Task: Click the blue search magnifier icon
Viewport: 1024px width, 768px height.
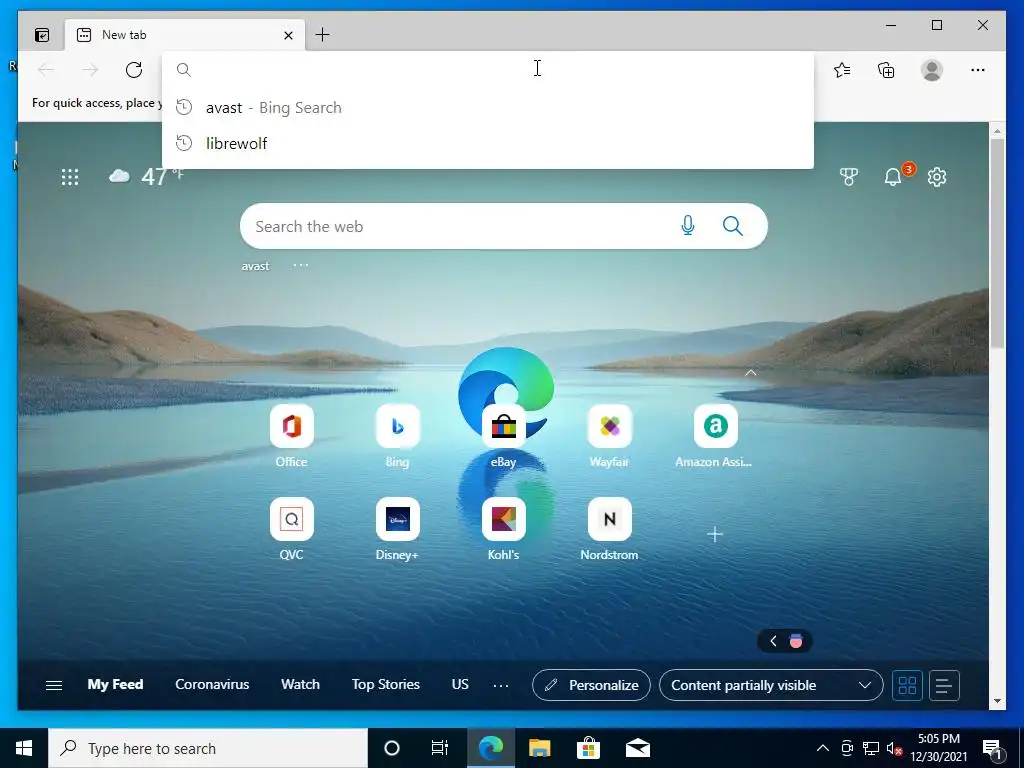Action: pos(733,226)
